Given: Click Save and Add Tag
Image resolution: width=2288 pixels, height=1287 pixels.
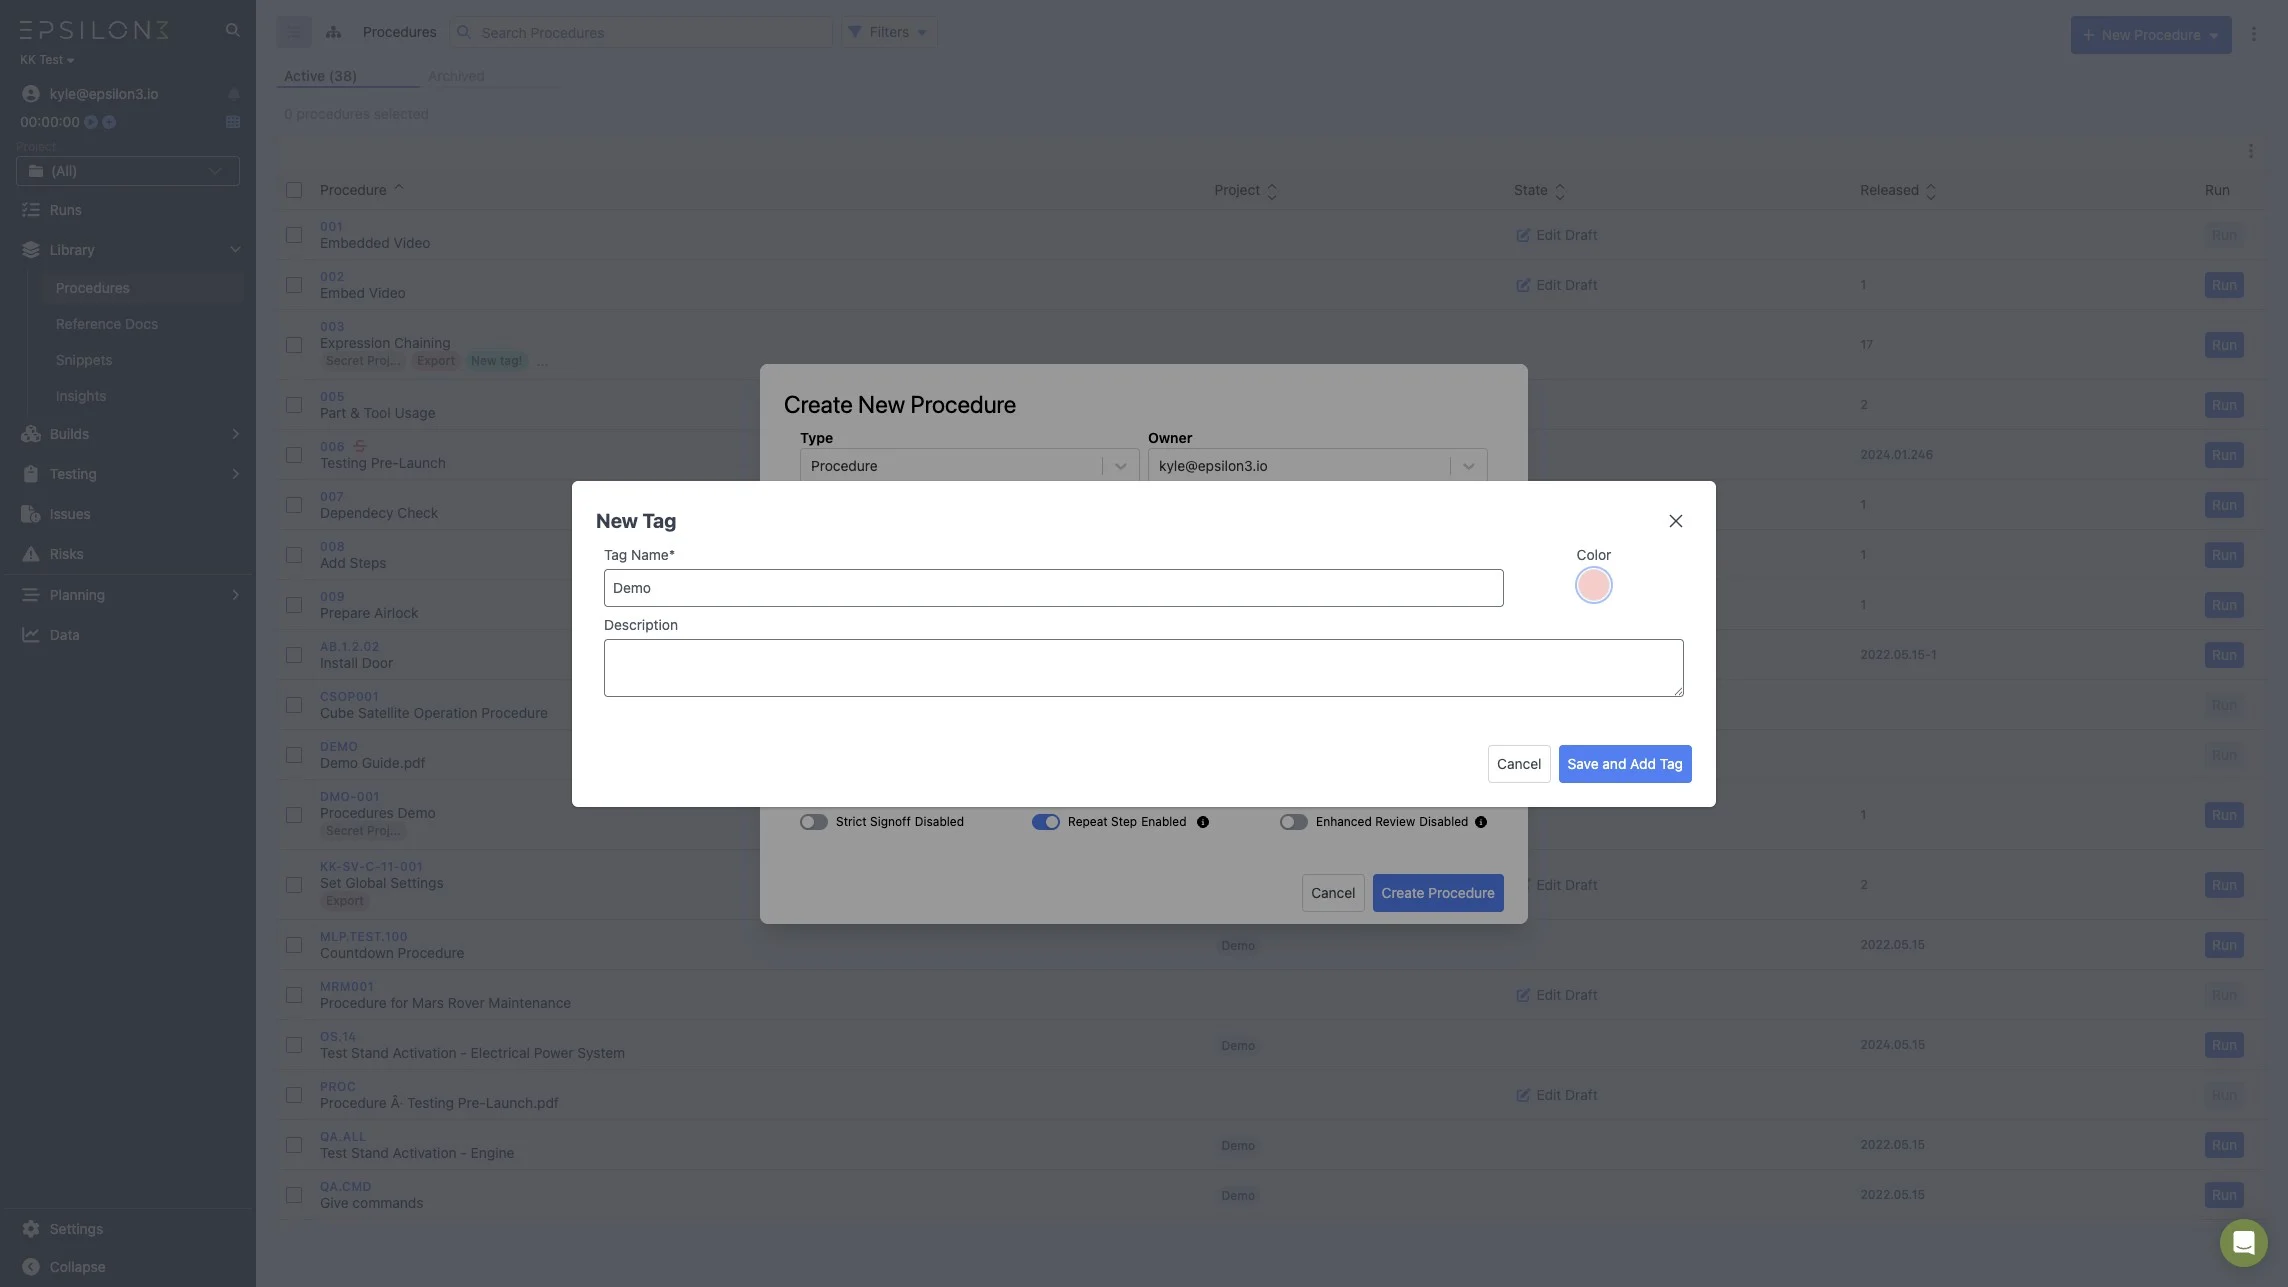Looking at the screenshot, I should 1624,764.
